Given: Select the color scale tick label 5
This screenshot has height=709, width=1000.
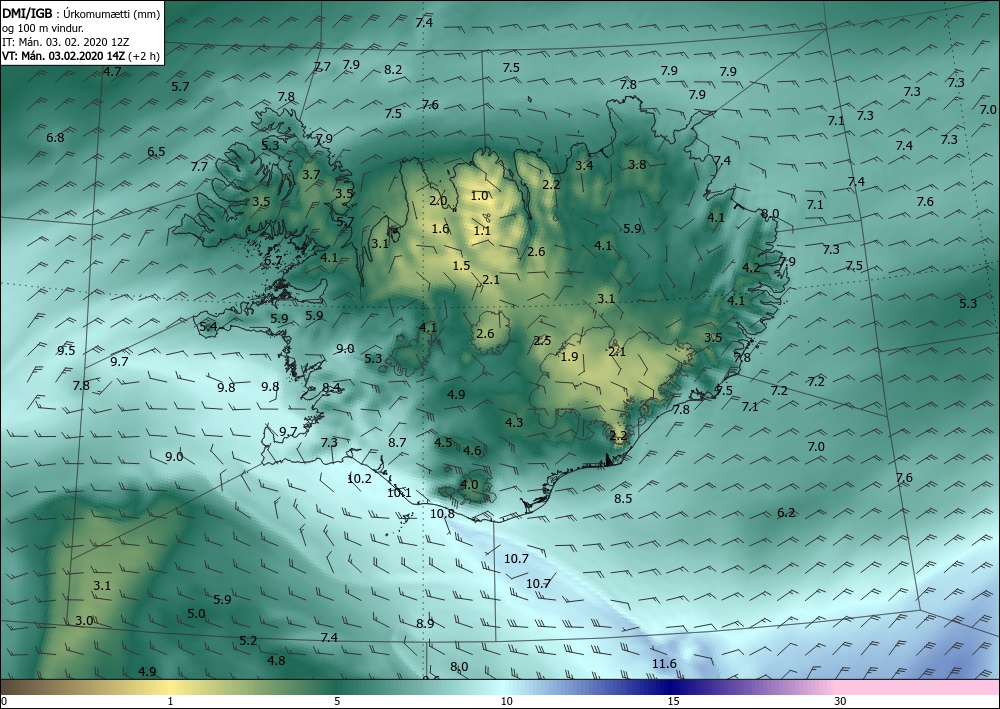Looking at the screenshot, I should tap(337, 701).
